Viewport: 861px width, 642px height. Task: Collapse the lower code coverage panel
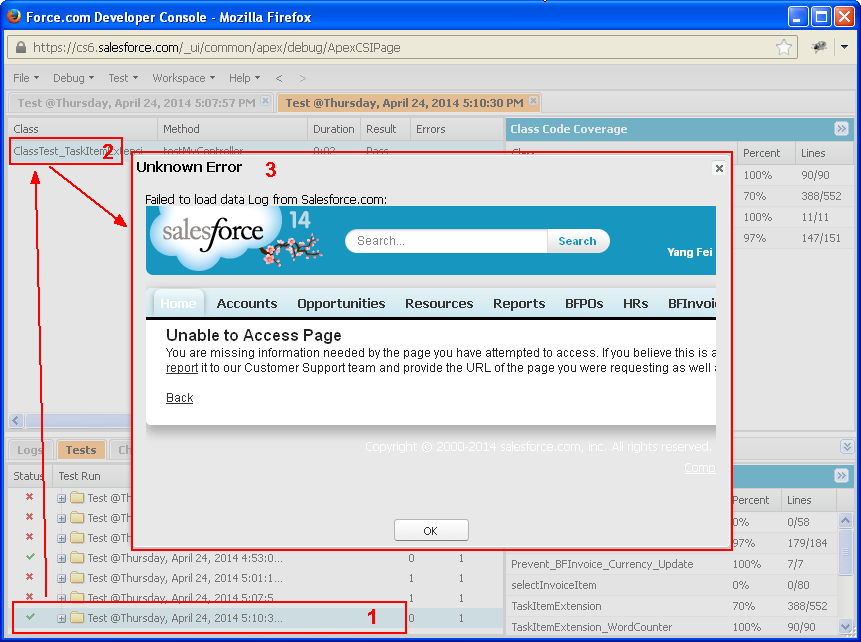click(x=841, y=475)
